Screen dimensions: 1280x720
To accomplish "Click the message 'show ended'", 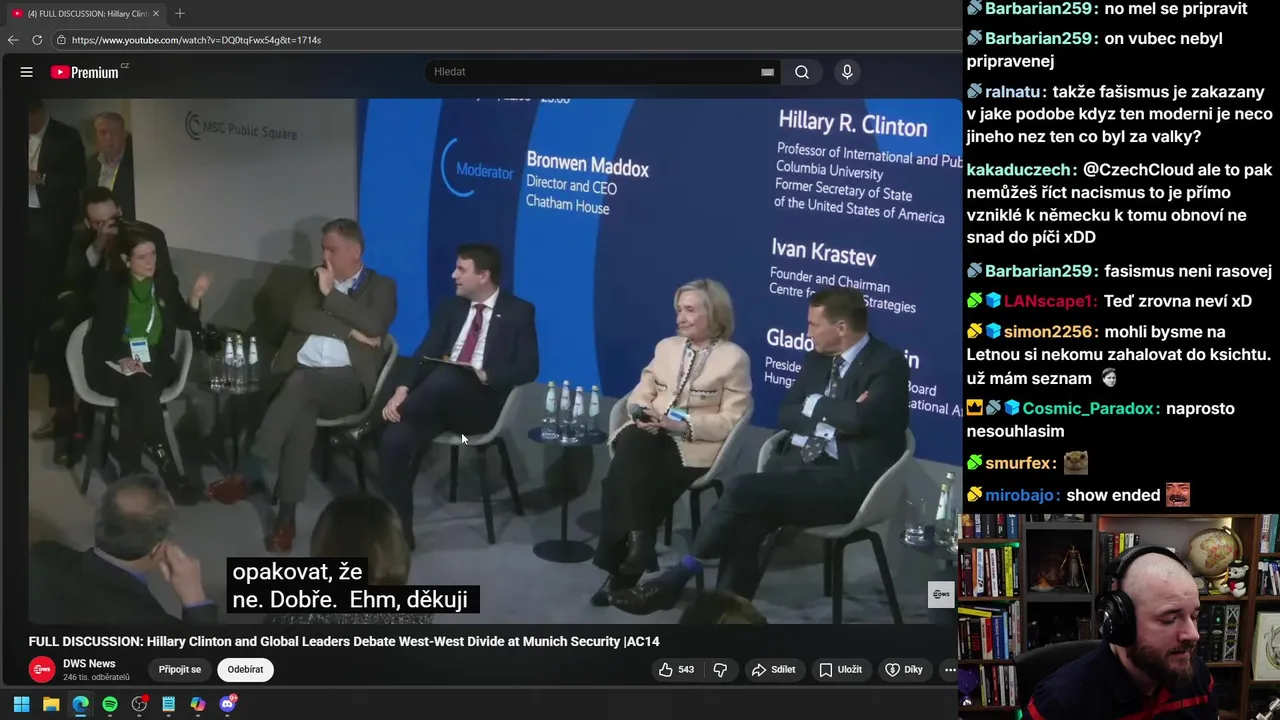I will [1113, 495].
